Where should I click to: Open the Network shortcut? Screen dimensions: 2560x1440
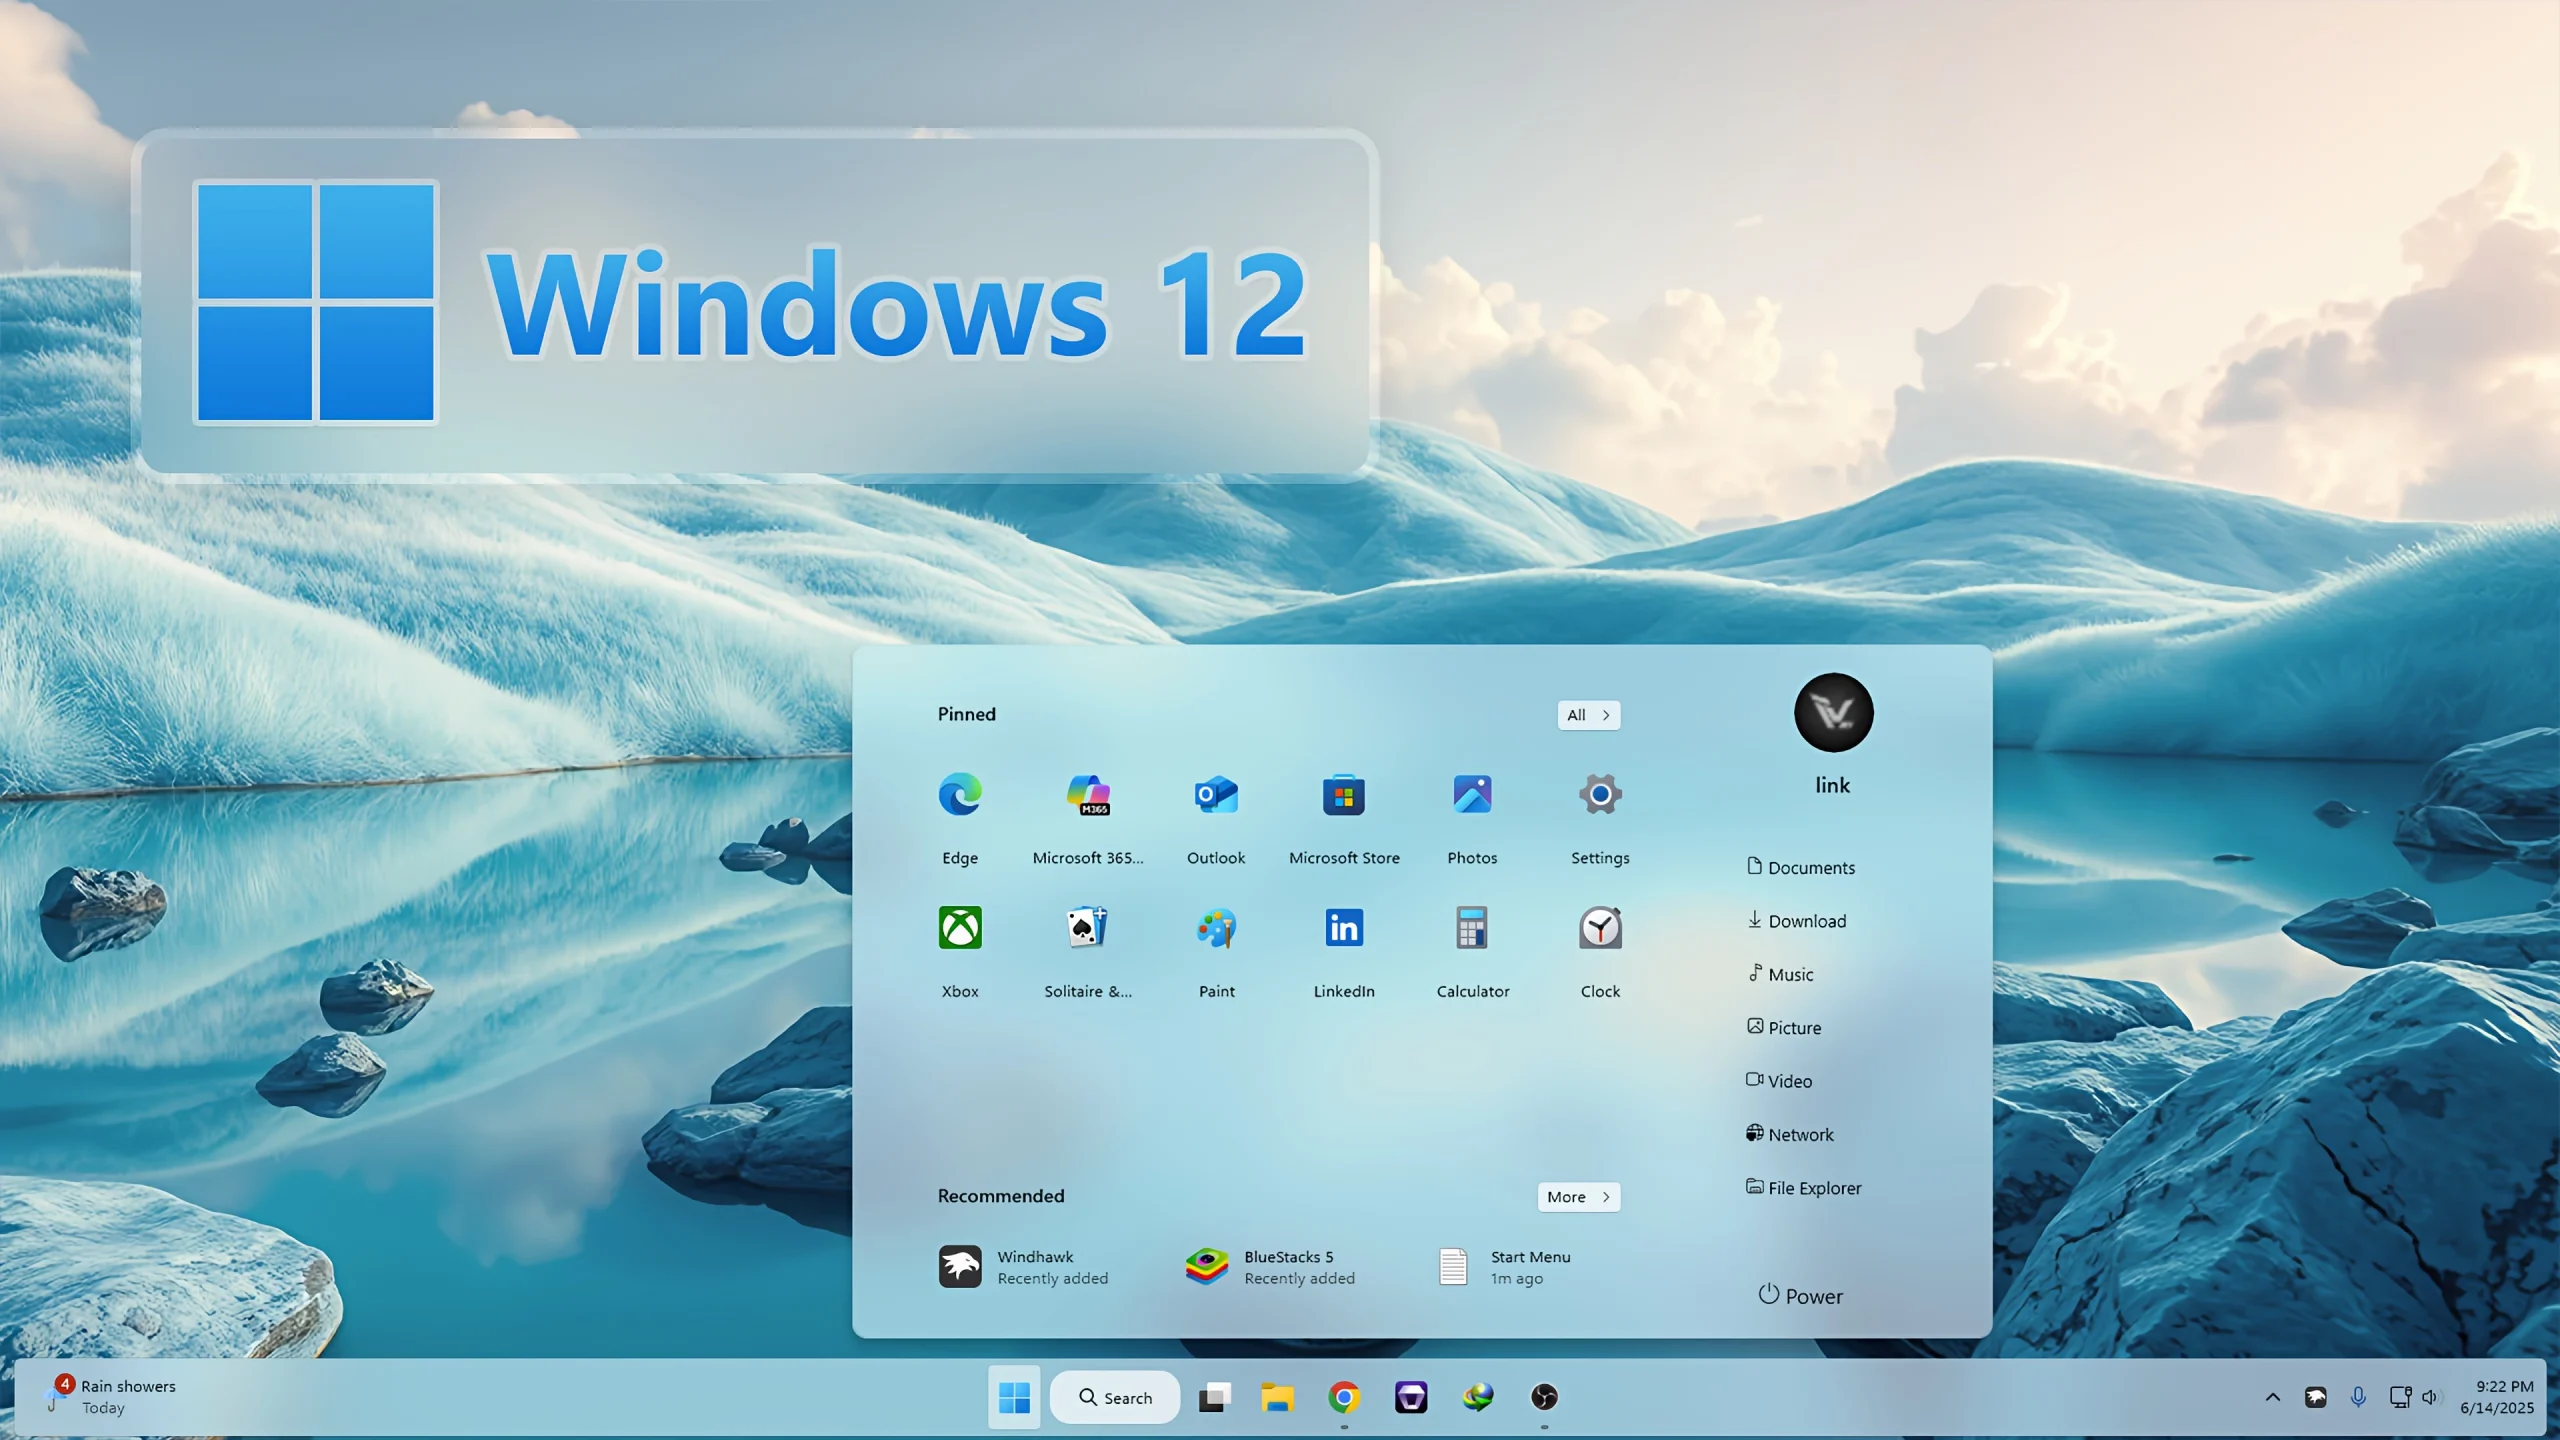[1790, 1134]
